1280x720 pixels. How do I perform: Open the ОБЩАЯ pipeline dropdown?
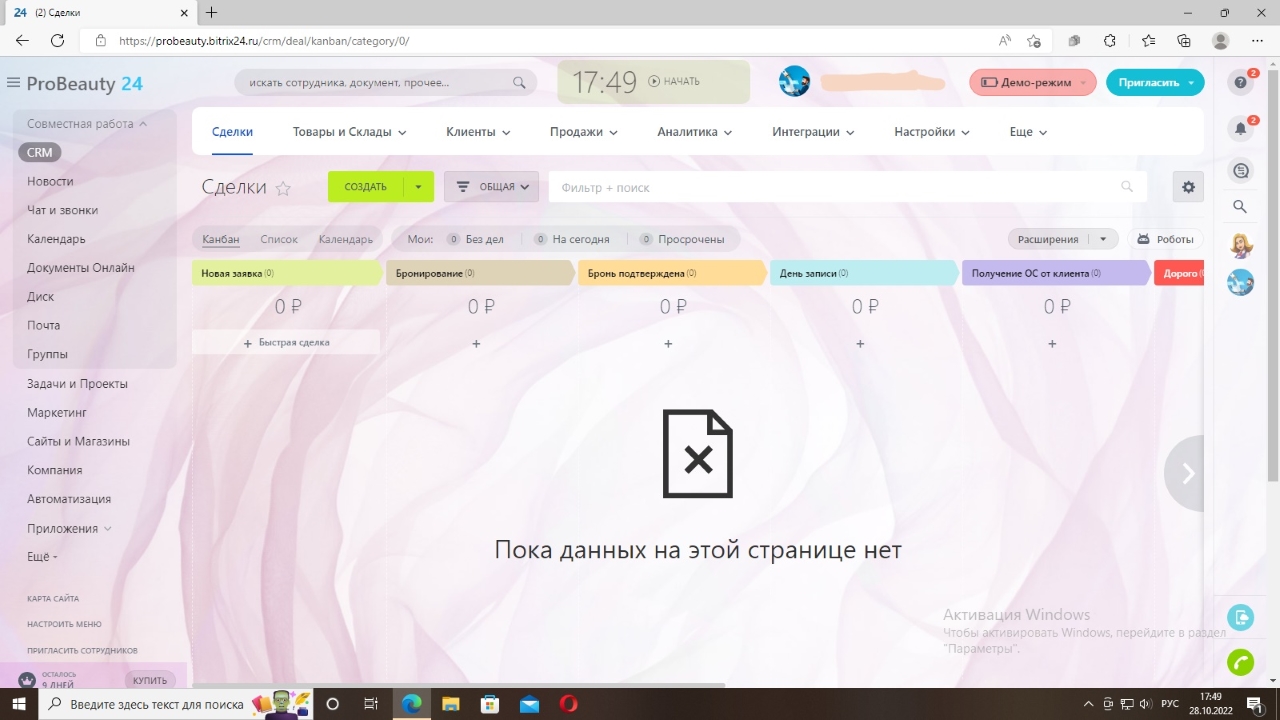click(491, 187)
